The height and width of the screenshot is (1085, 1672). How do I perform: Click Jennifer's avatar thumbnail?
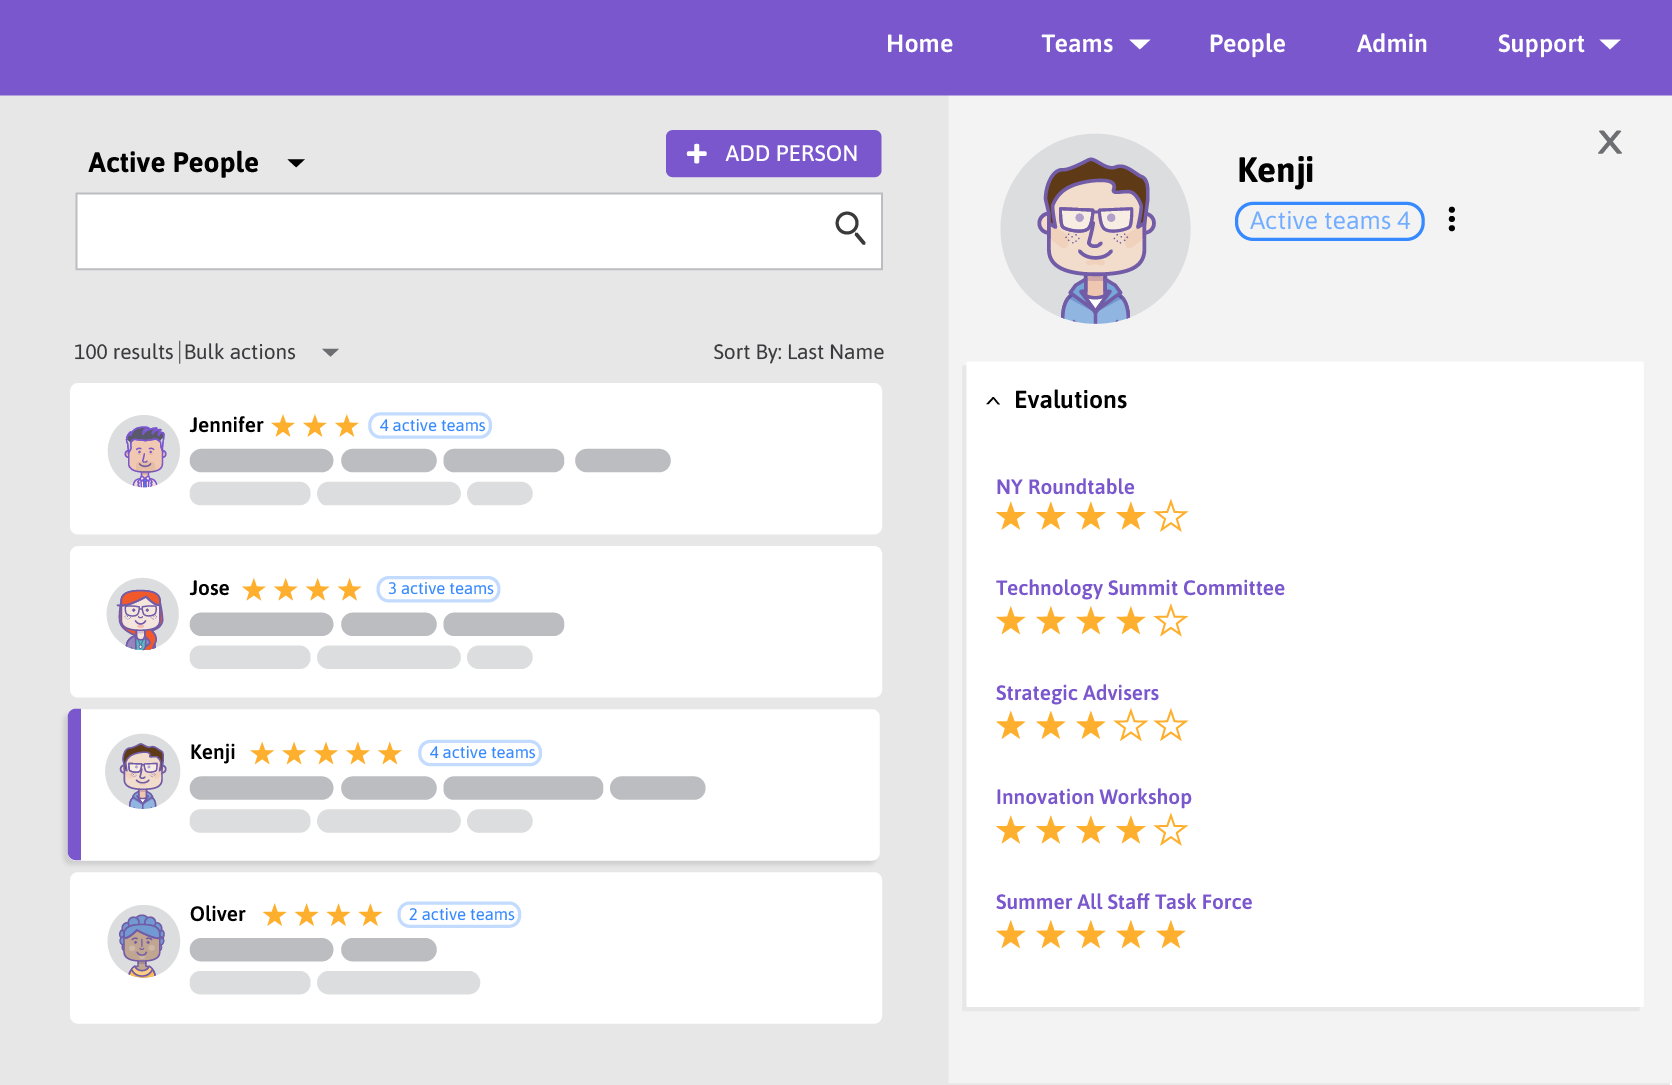tap(142, 451)
